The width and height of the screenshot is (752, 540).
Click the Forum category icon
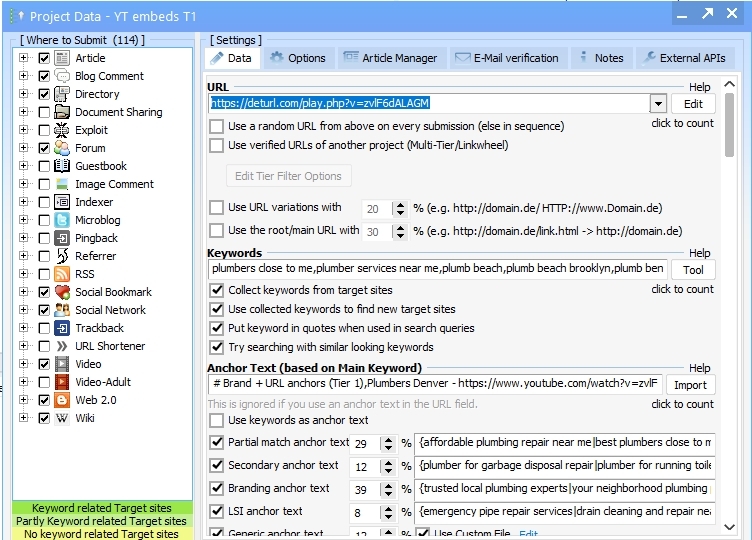(62, 148)
